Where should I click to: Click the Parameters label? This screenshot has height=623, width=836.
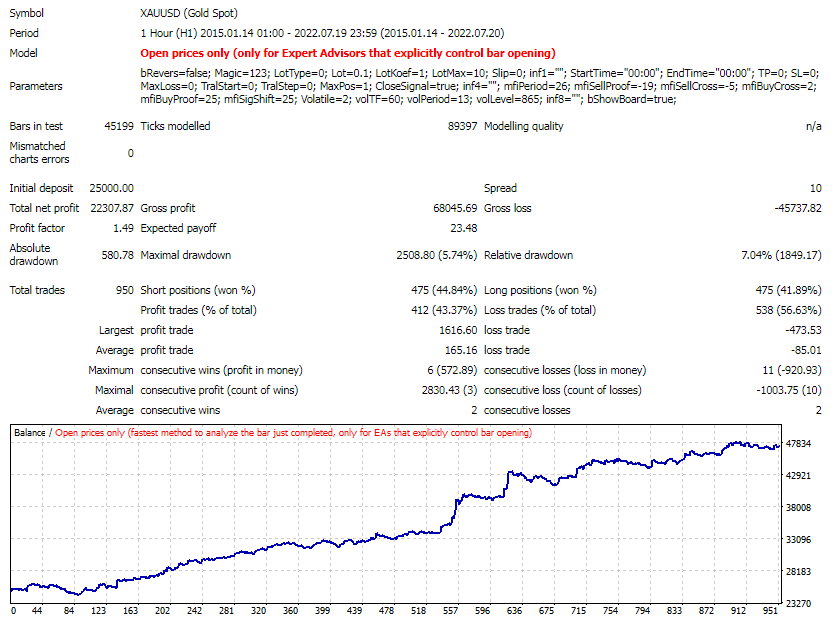tap(36, 86)
